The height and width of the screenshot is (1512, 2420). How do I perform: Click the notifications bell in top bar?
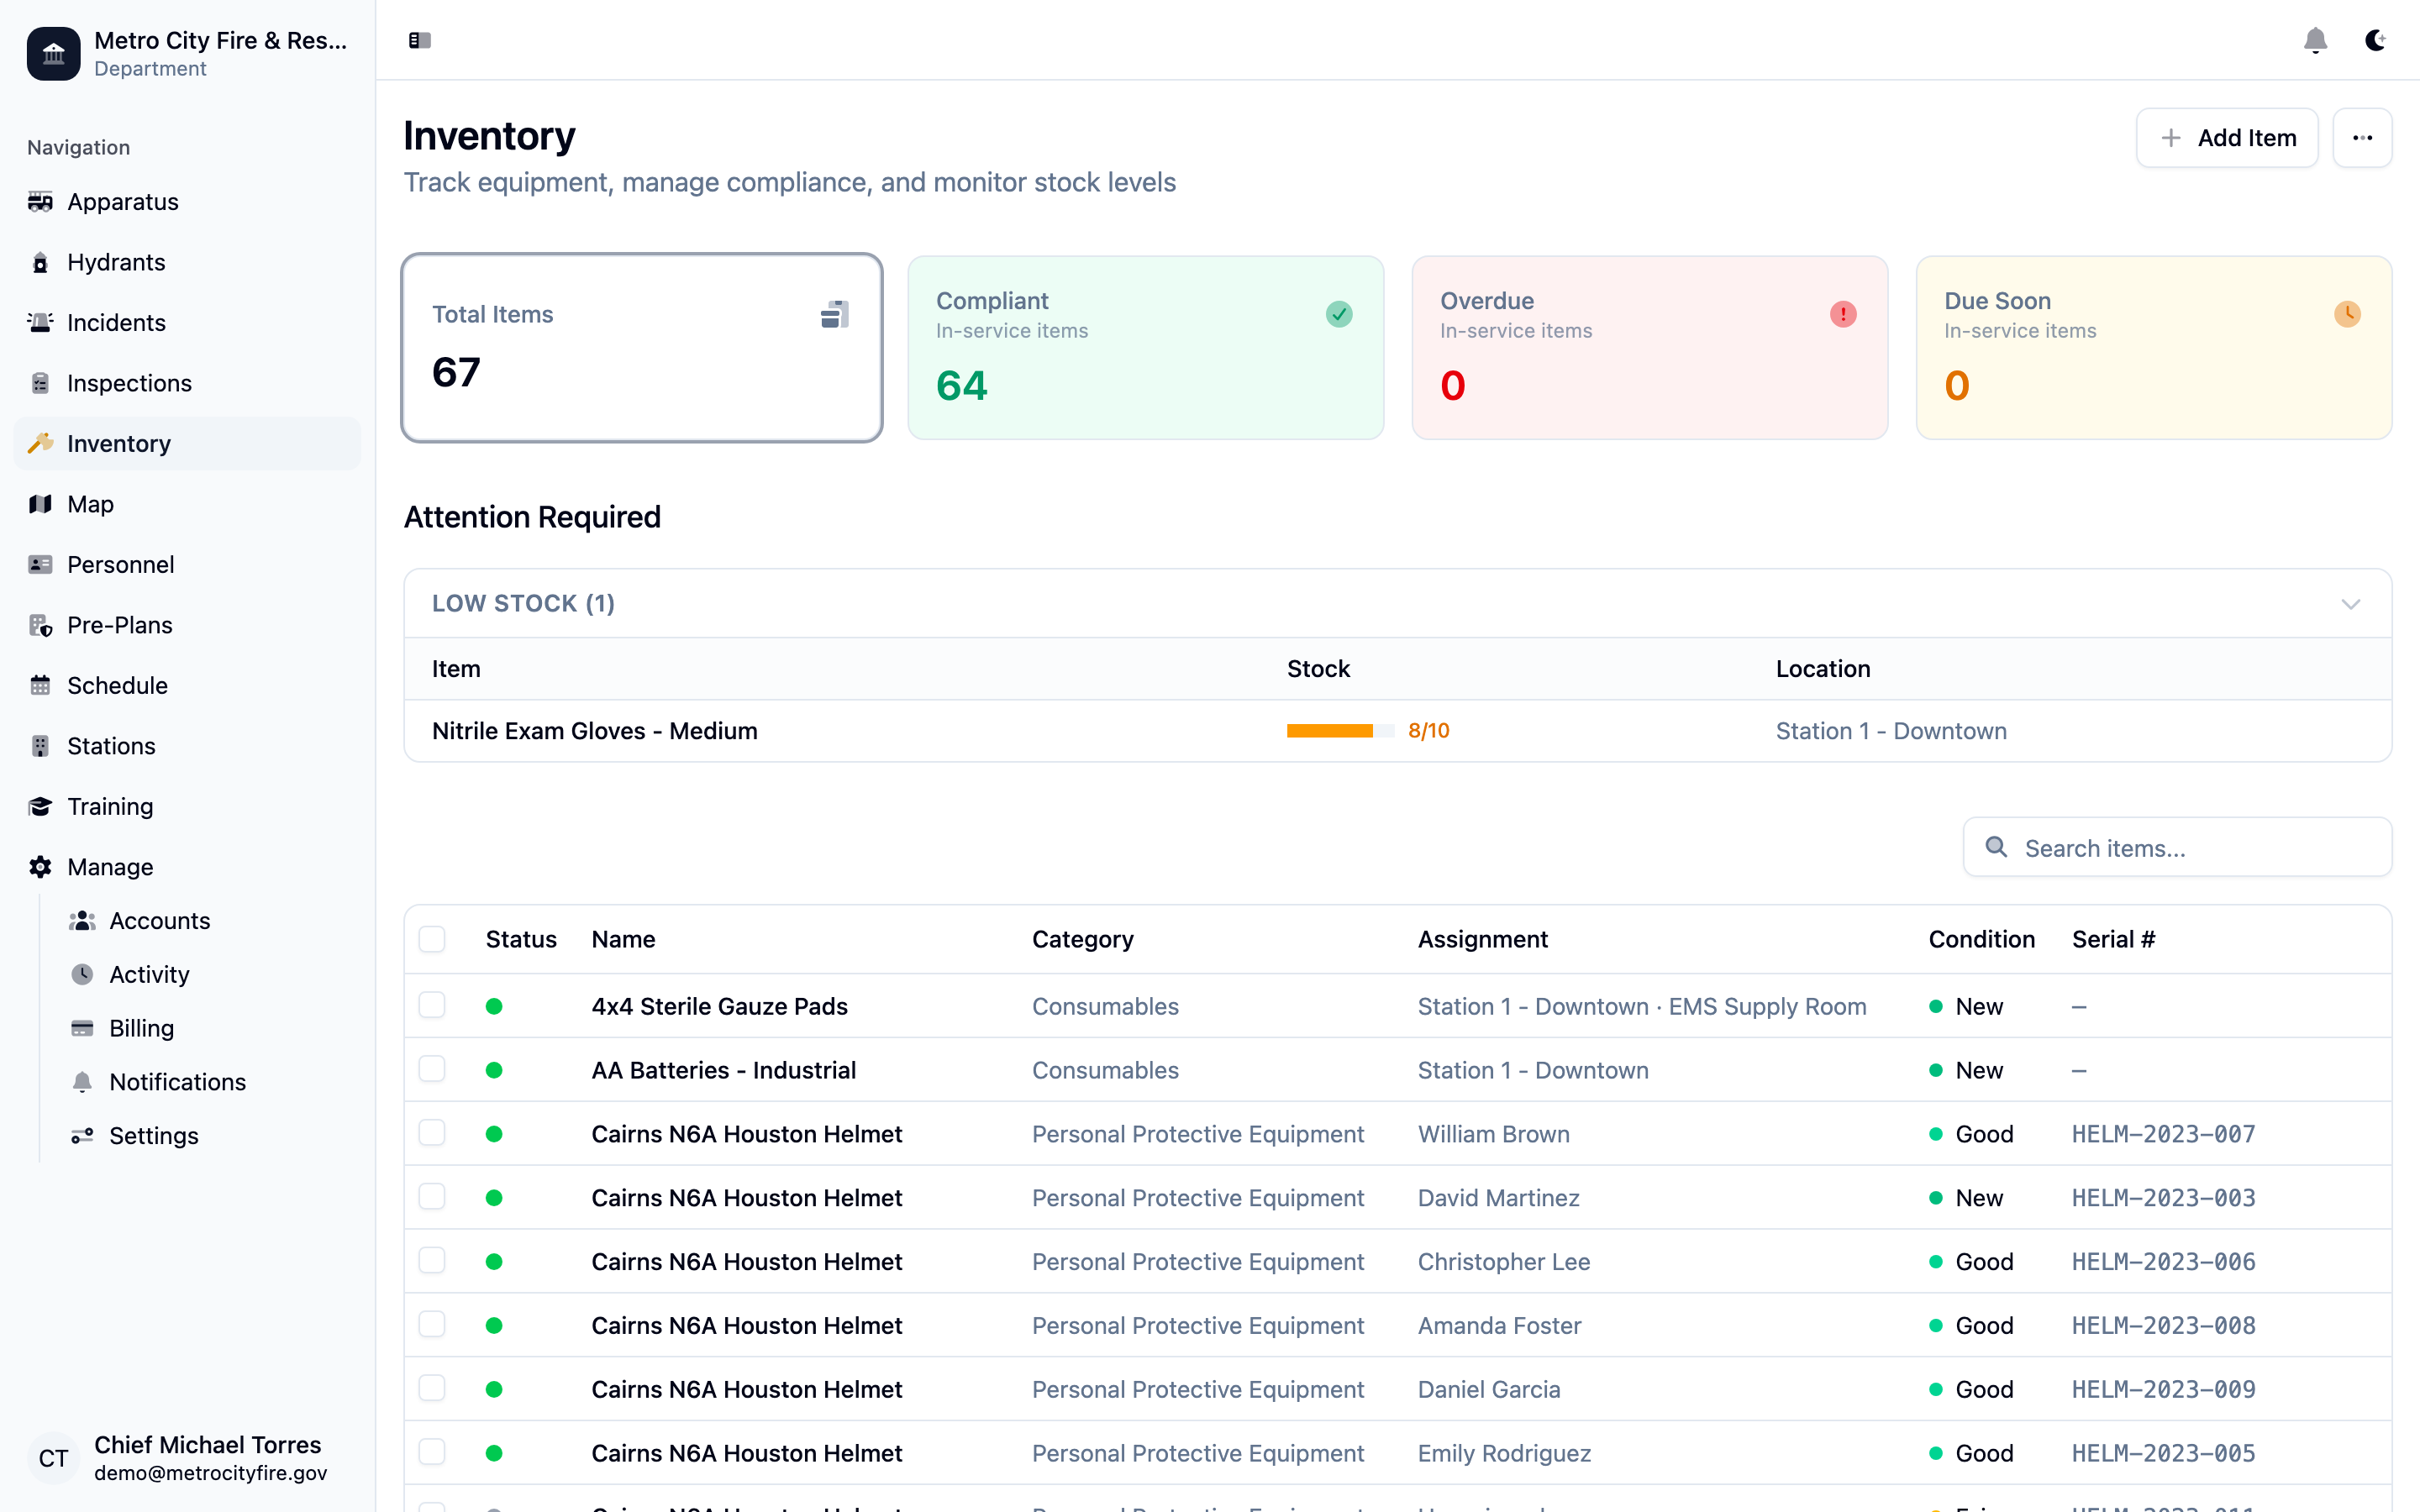(x=2315, y=40)
